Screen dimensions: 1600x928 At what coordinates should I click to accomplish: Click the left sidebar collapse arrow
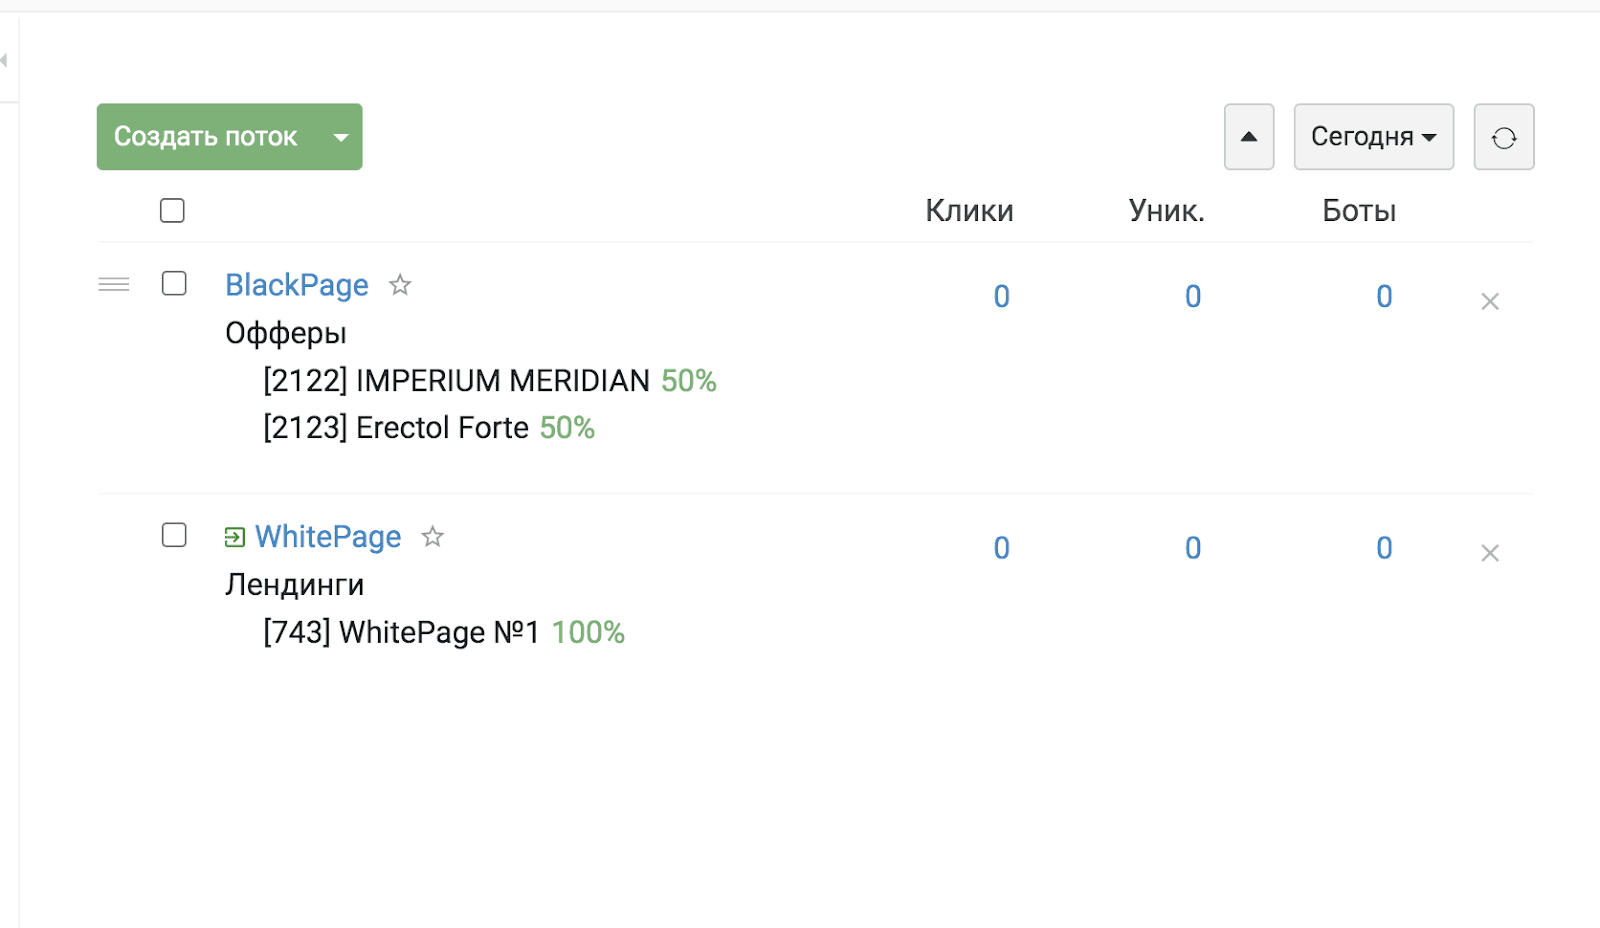click(x=4, y=60)
